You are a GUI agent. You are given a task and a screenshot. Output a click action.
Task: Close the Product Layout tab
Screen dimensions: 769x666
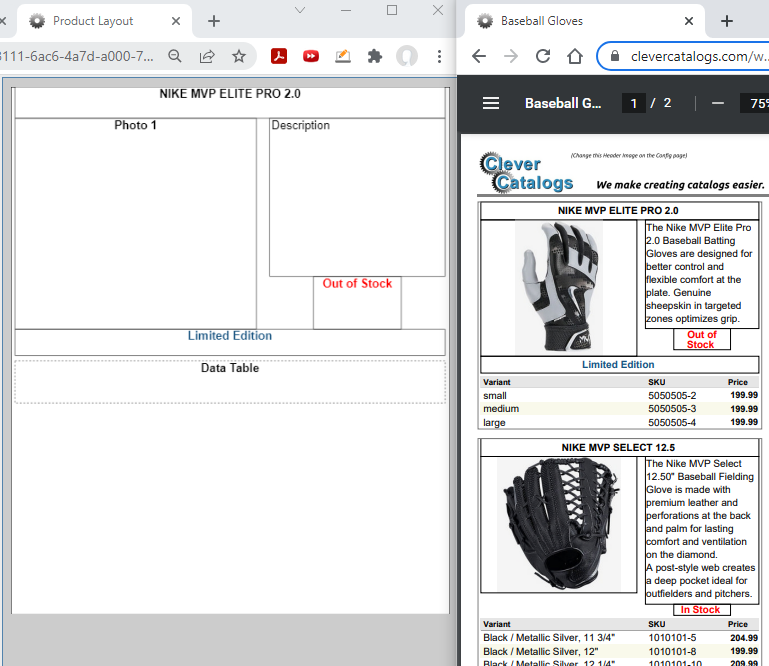pos(176,21)
